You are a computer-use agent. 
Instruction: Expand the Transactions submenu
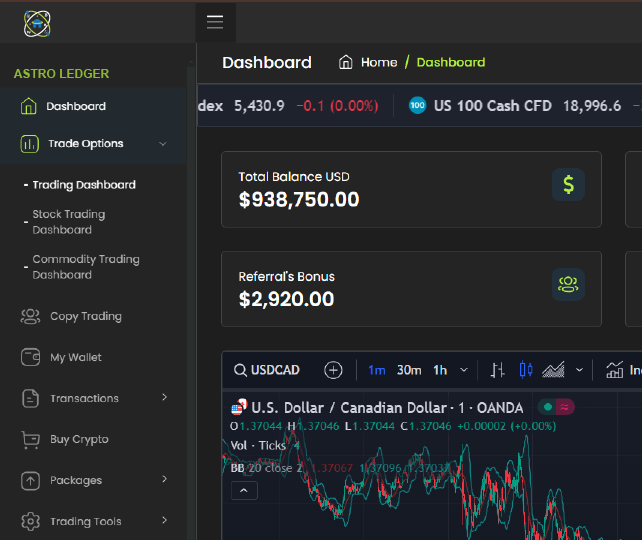click(x=164, y=398)
